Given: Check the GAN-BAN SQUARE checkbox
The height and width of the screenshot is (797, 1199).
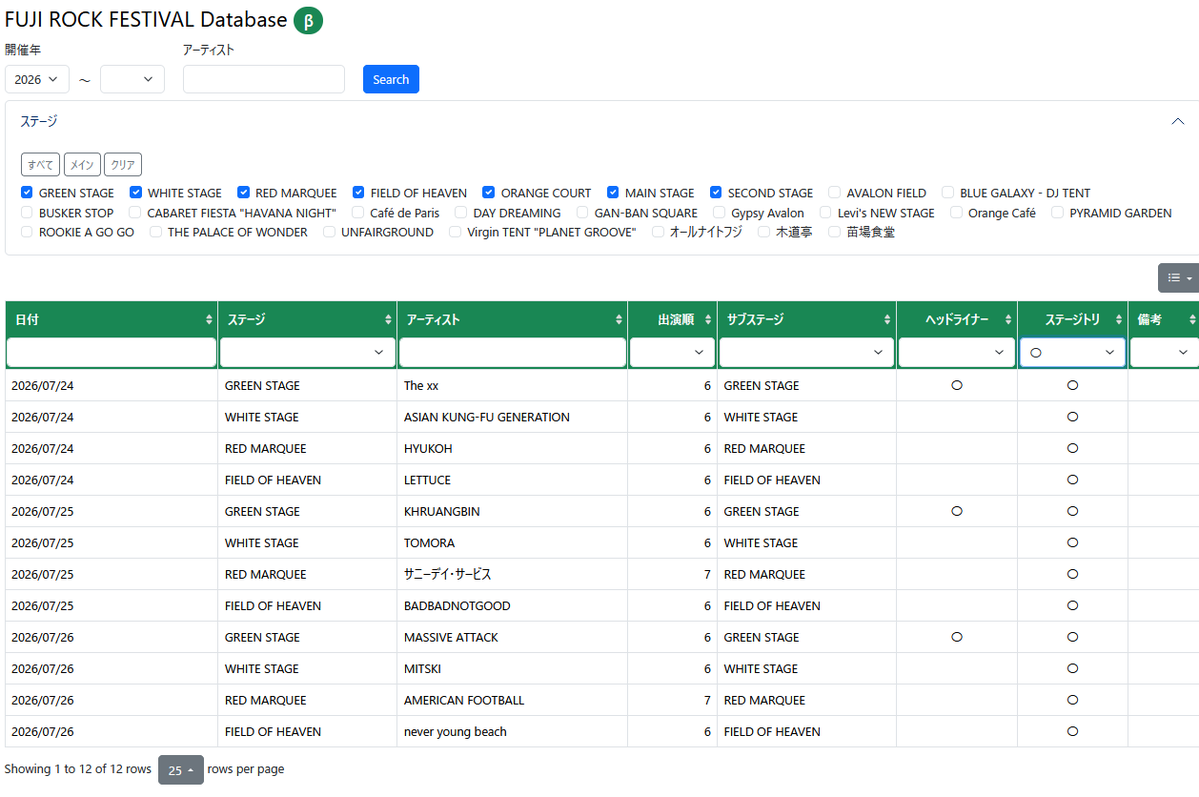Looking at the screenshot, I should pos(582,212).
